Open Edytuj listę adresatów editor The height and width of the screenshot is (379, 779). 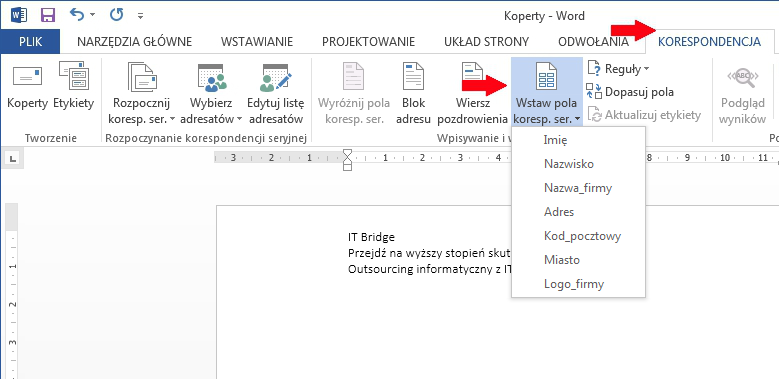click(x=275, y=93)
